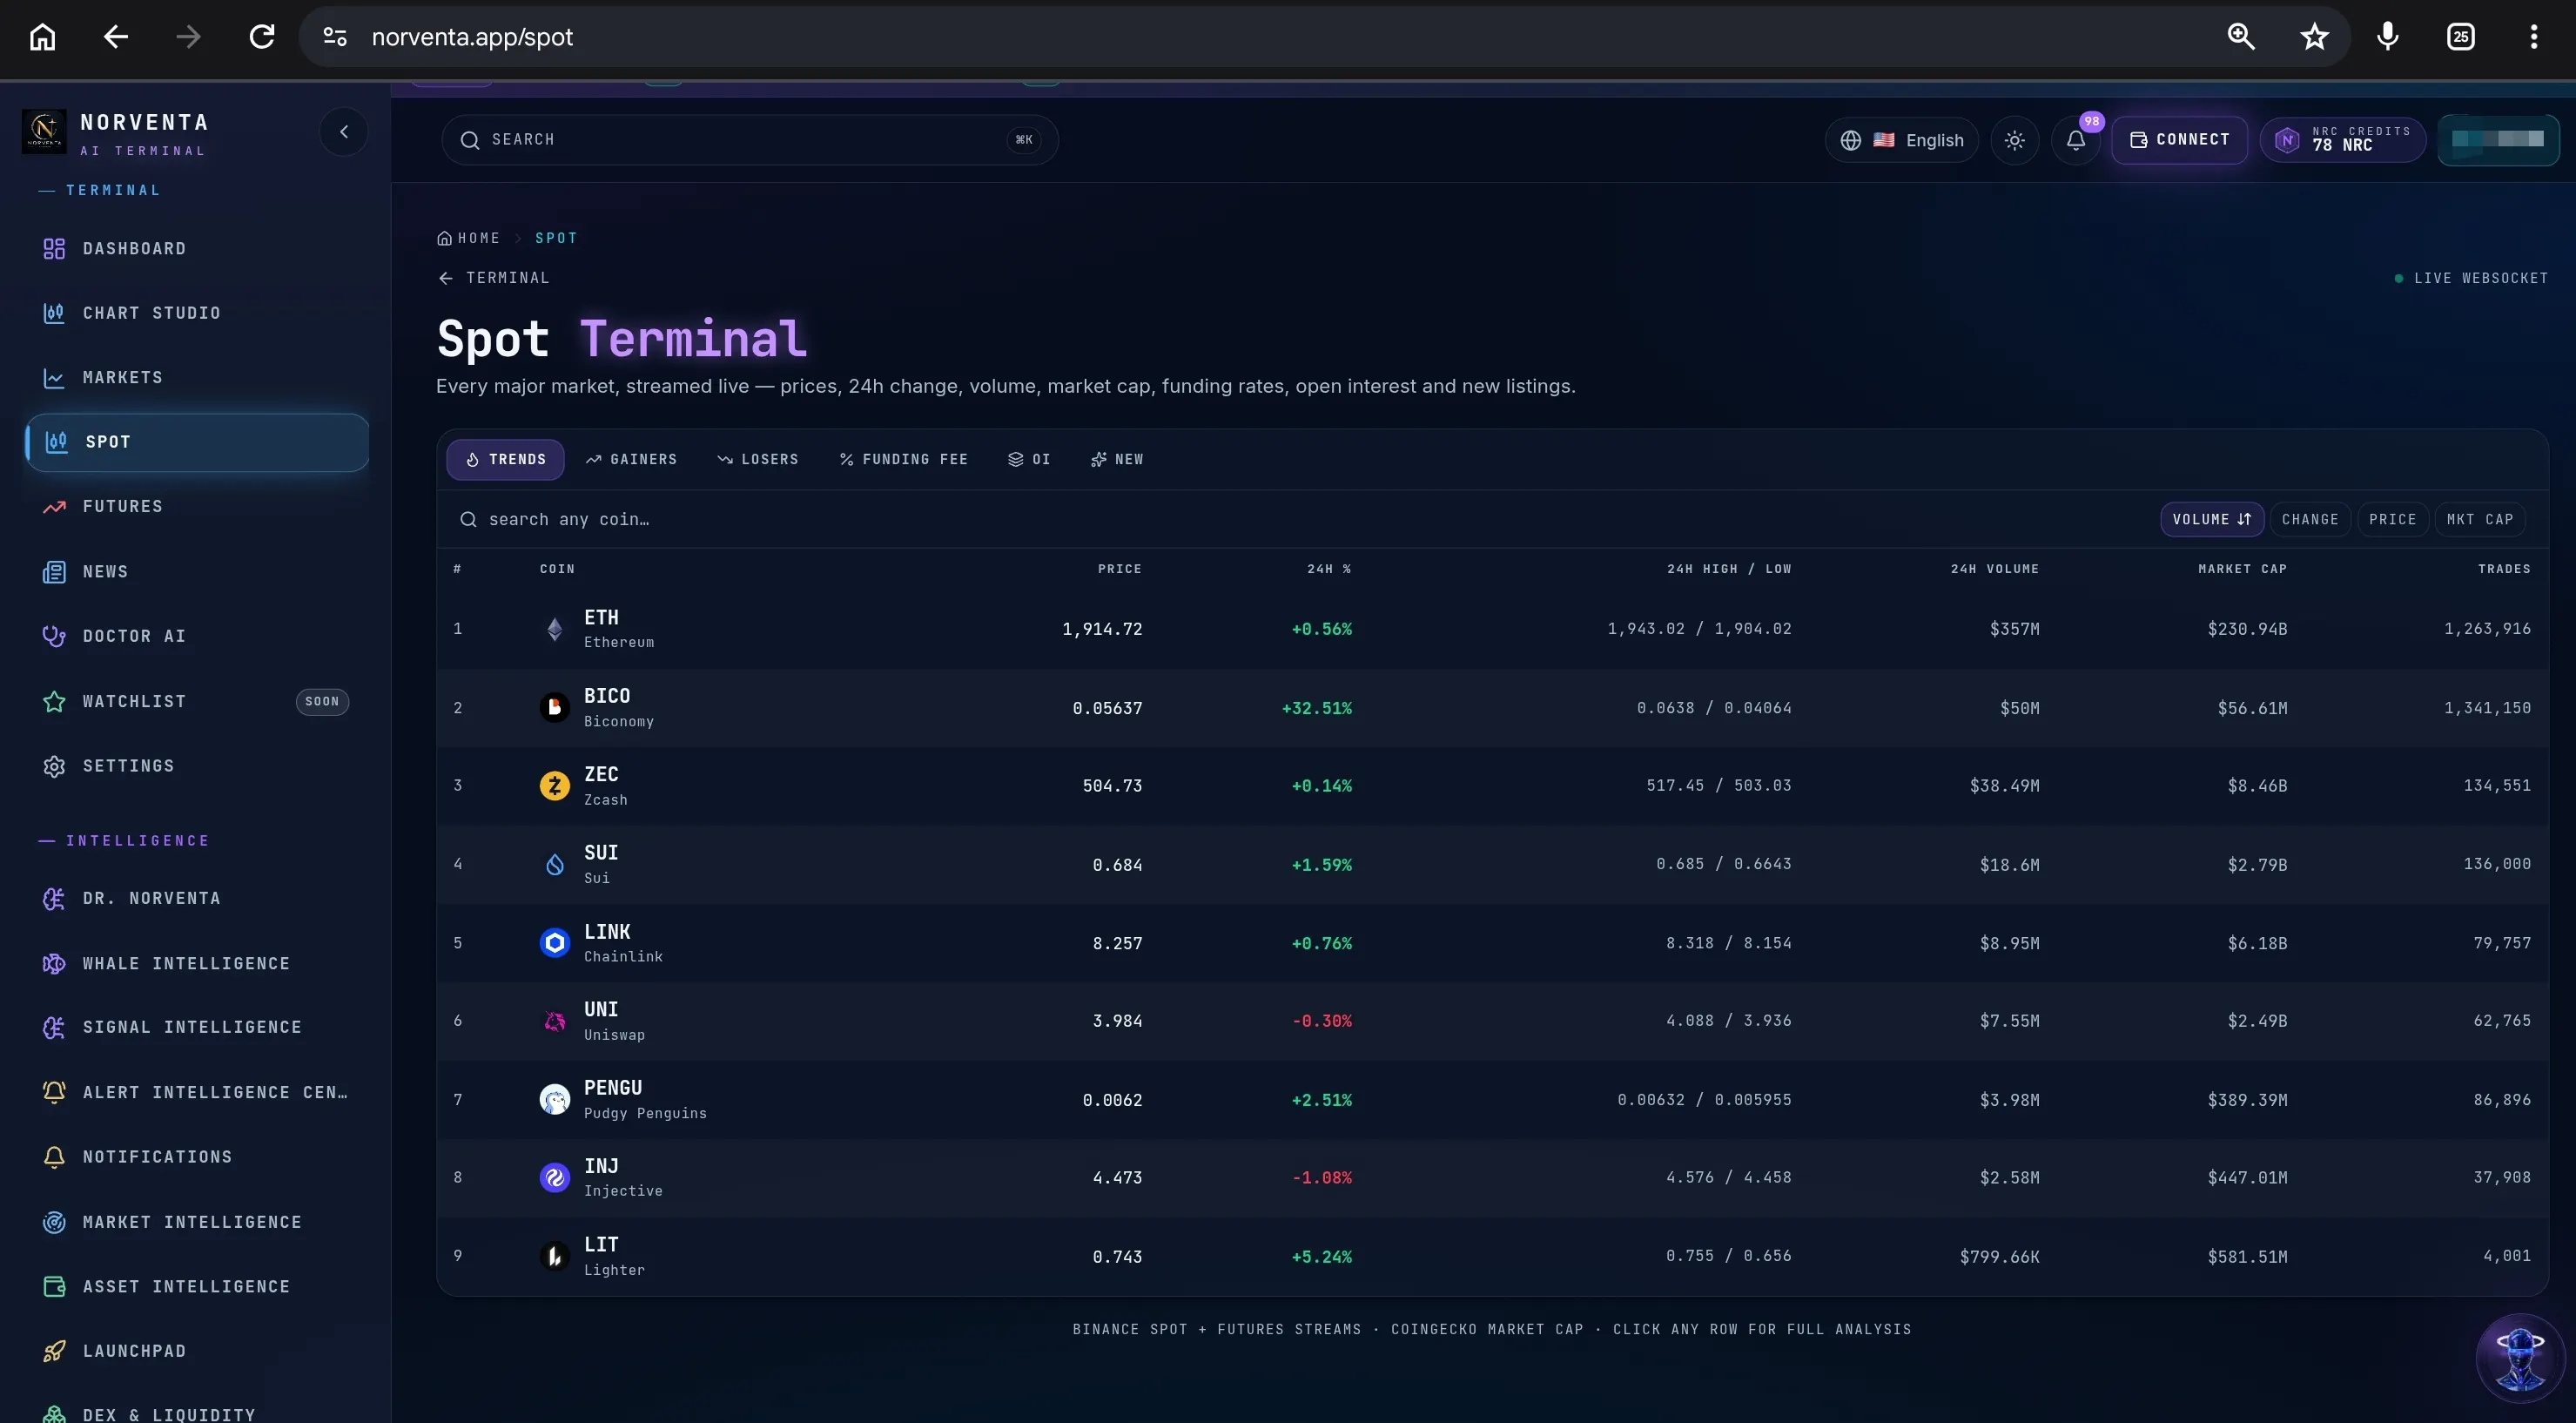The height and width of the screenshot is (1423, 2576).
Task: Open the NRC Credits balance pill
Action: (x=2342, y=140)
